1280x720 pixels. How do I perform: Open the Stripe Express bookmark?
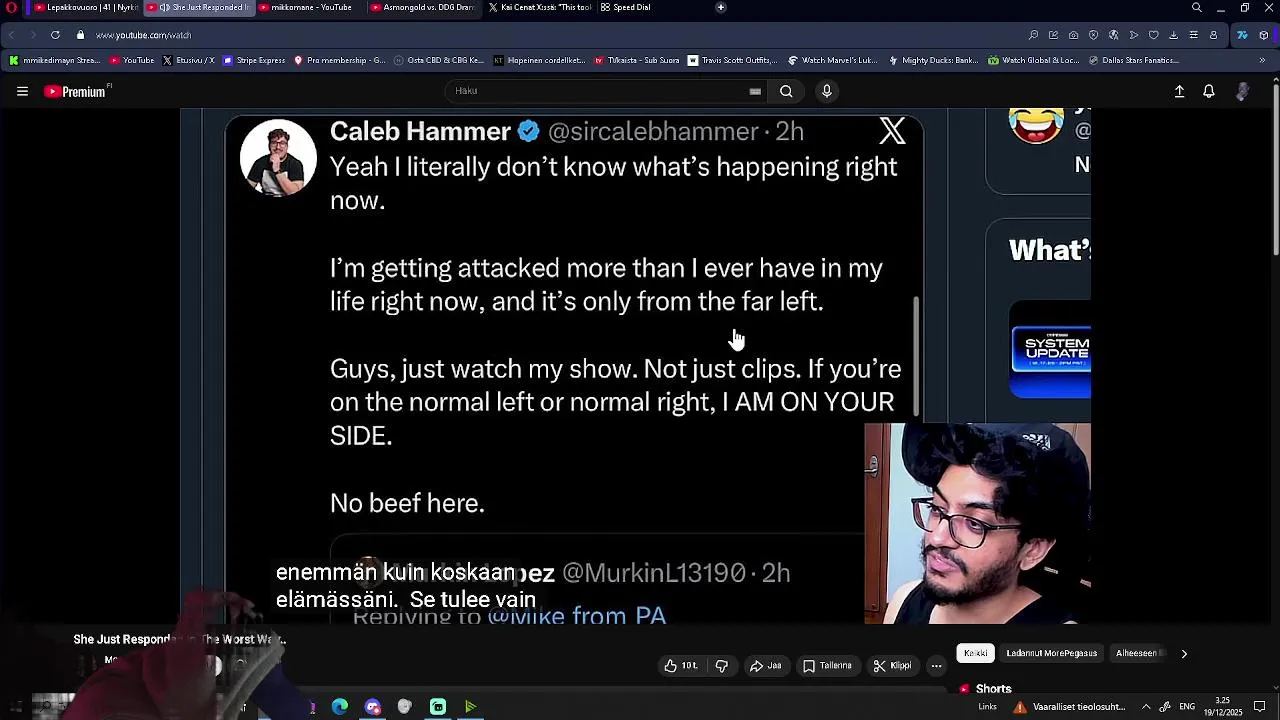pos(254,60)
